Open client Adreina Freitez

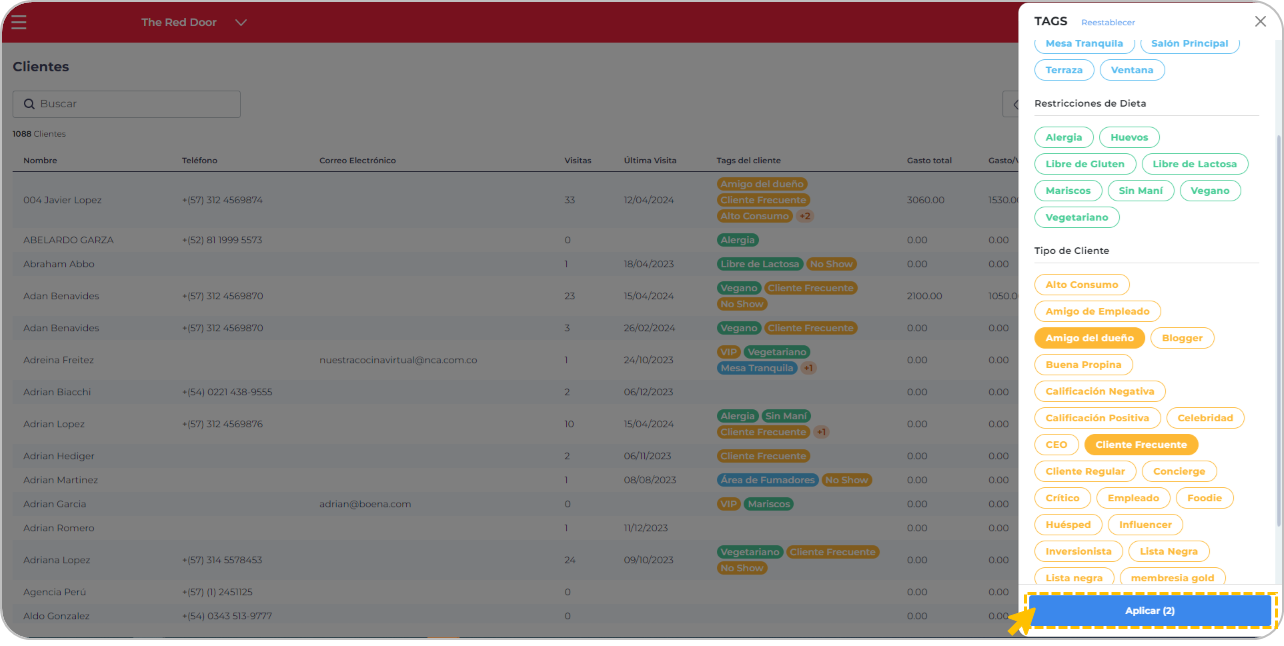(x=58, y=360)
